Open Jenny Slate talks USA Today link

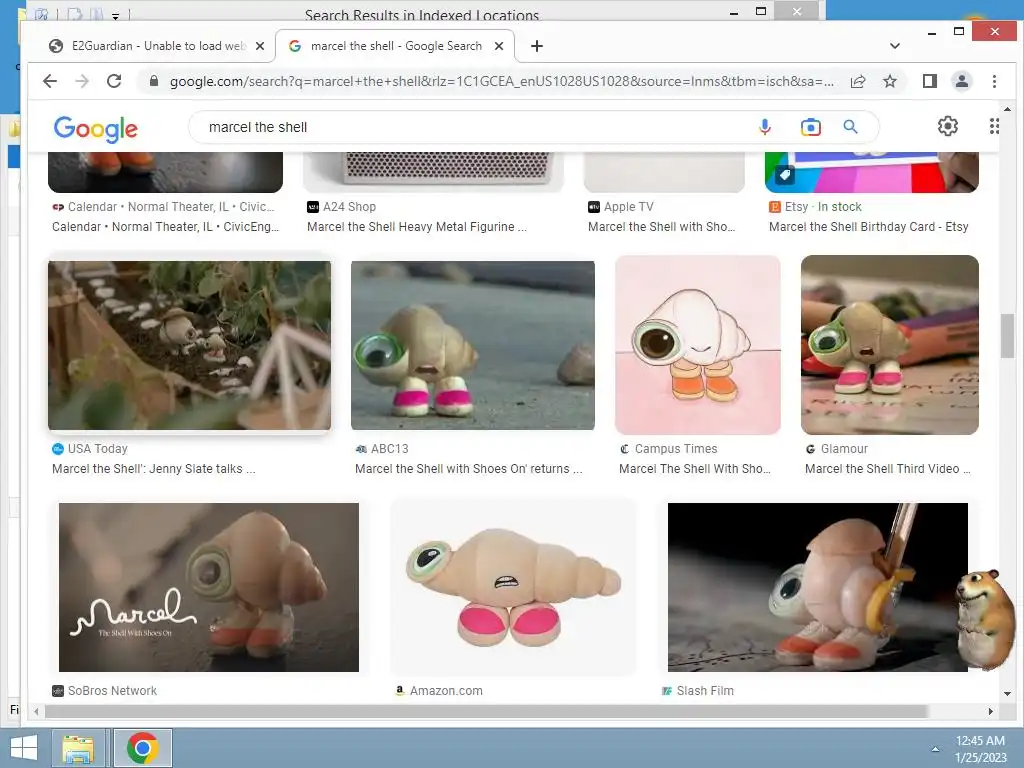pyautogui.click(x=153, y=469)
